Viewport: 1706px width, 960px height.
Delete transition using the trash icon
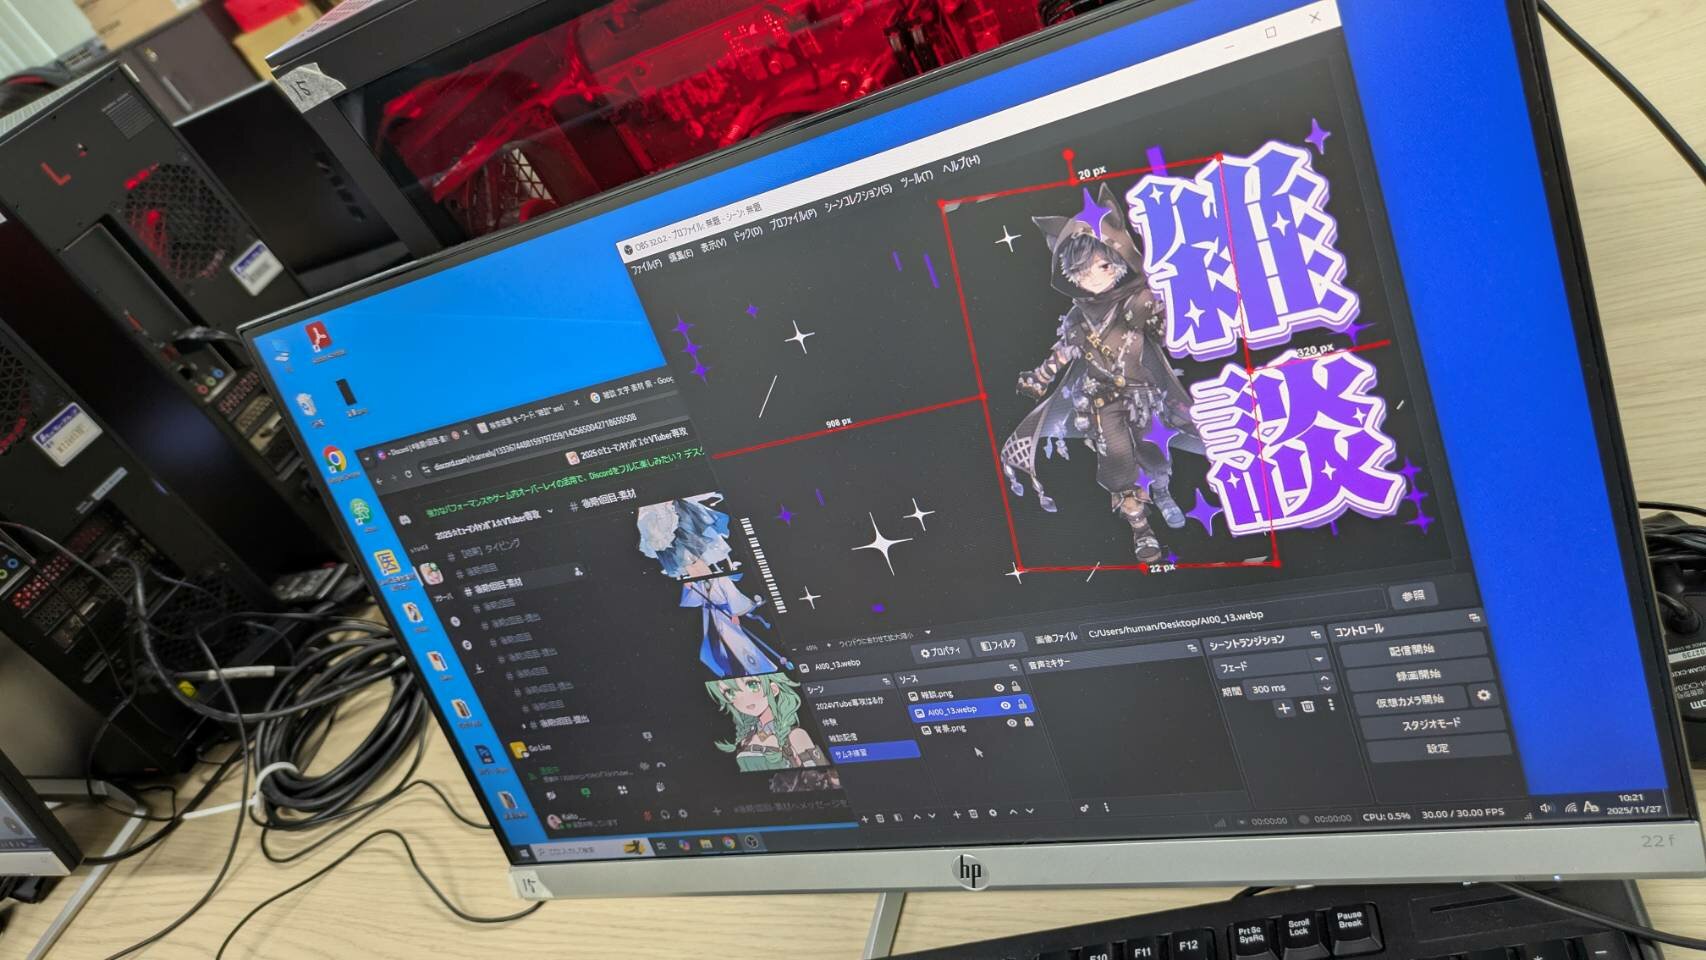pos(1307,707)
